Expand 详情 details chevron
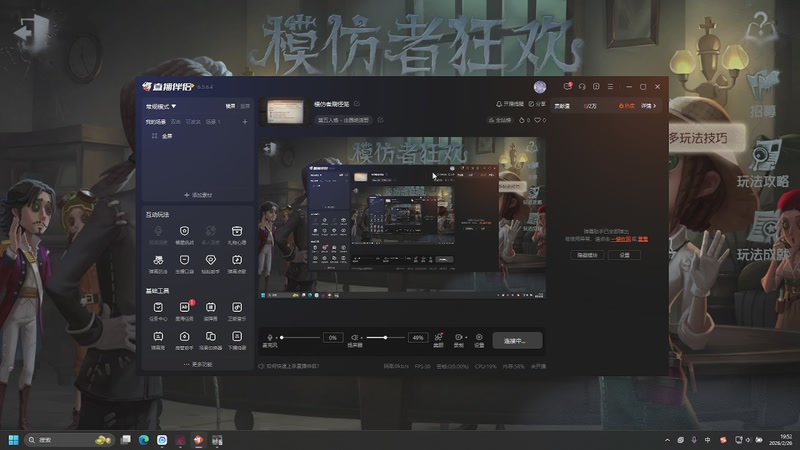This screenshot has height=450, width=800. 648,106
